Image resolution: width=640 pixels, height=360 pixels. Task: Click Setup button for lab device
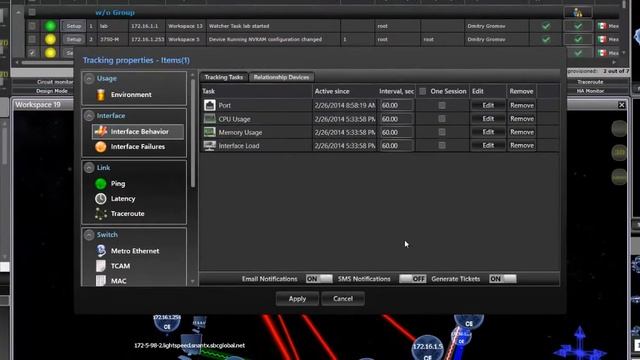point(74,26)
